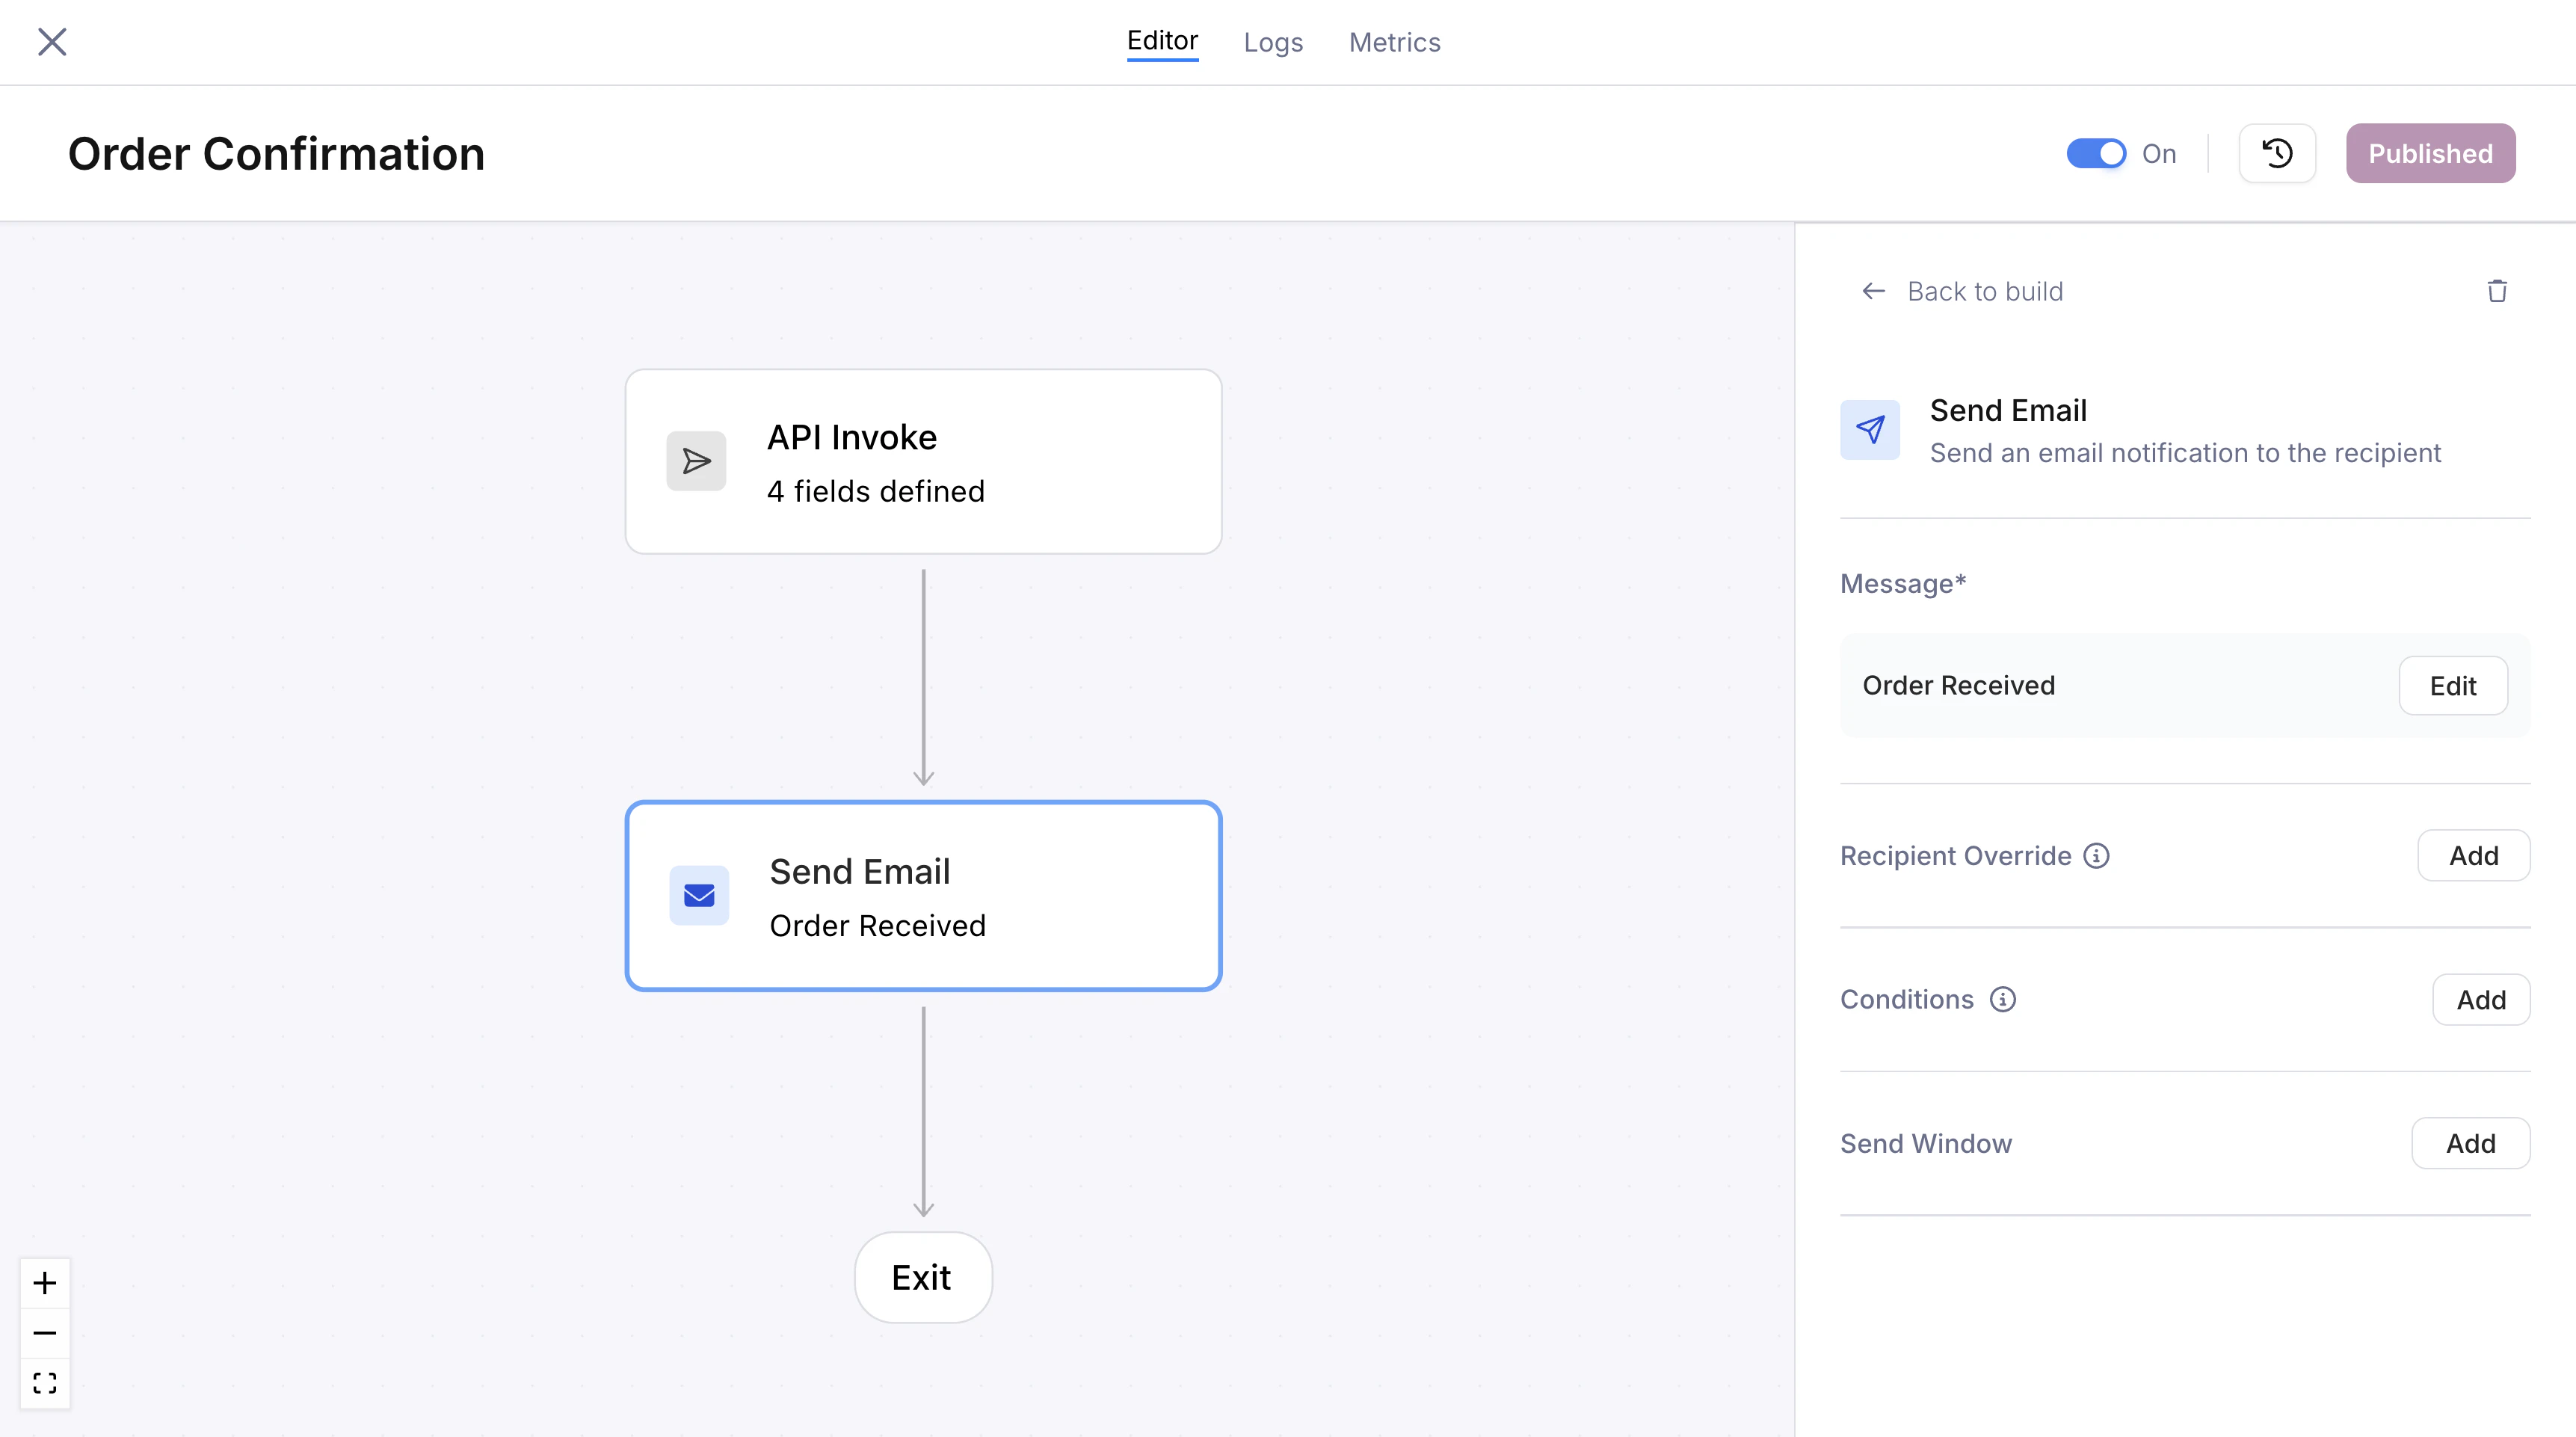Screen dimensions: 2576x1437
Task: Zoom in on the canvas
Action: point(45,1283)
